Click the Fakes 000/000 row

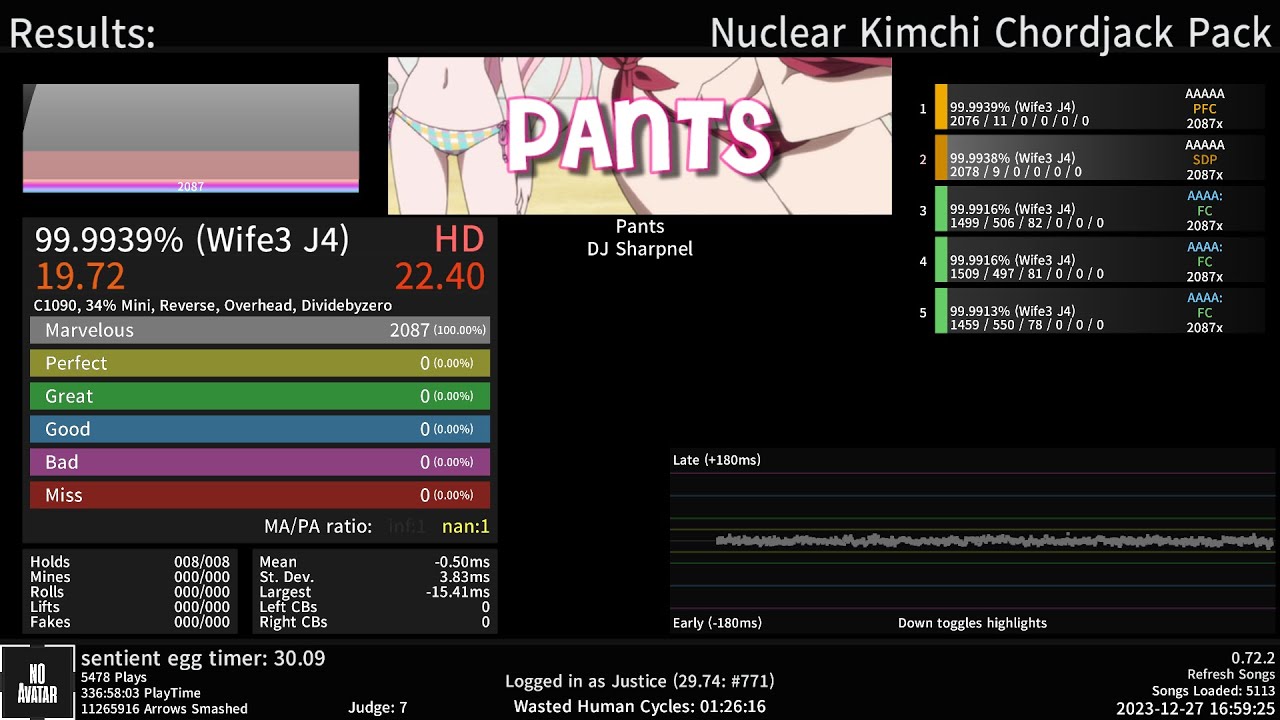point(130,622)
